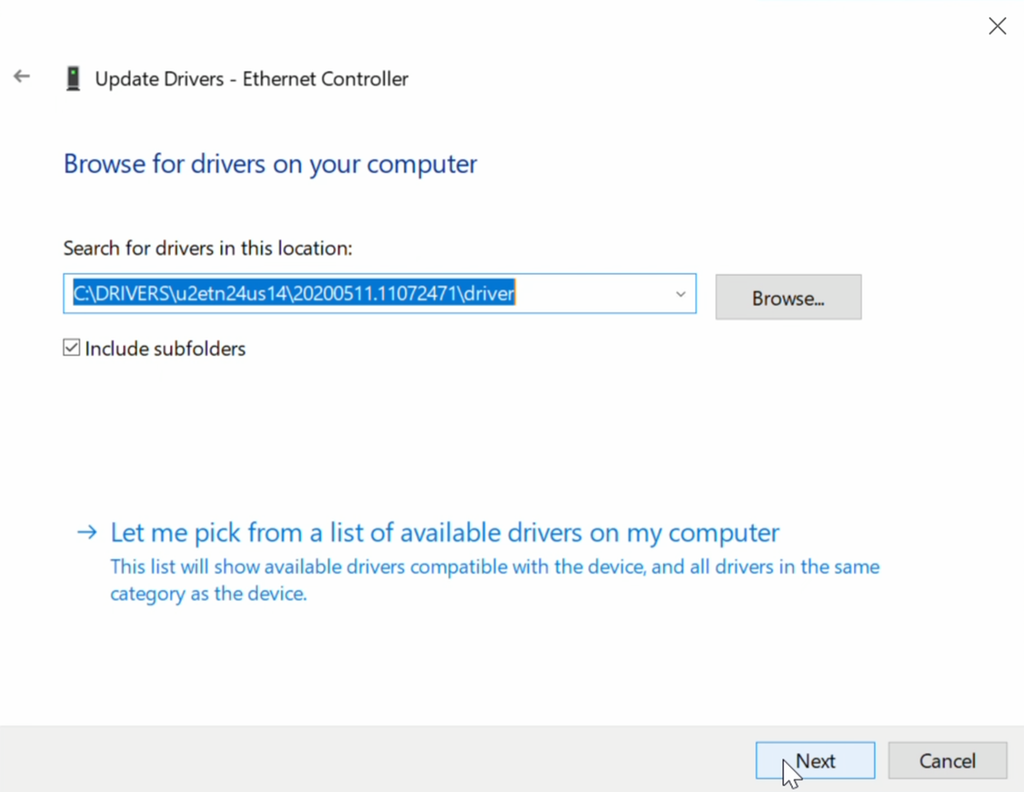Go back using the back arrow
The height and width of the screenshot is (792, 1024).
point(22,77)
